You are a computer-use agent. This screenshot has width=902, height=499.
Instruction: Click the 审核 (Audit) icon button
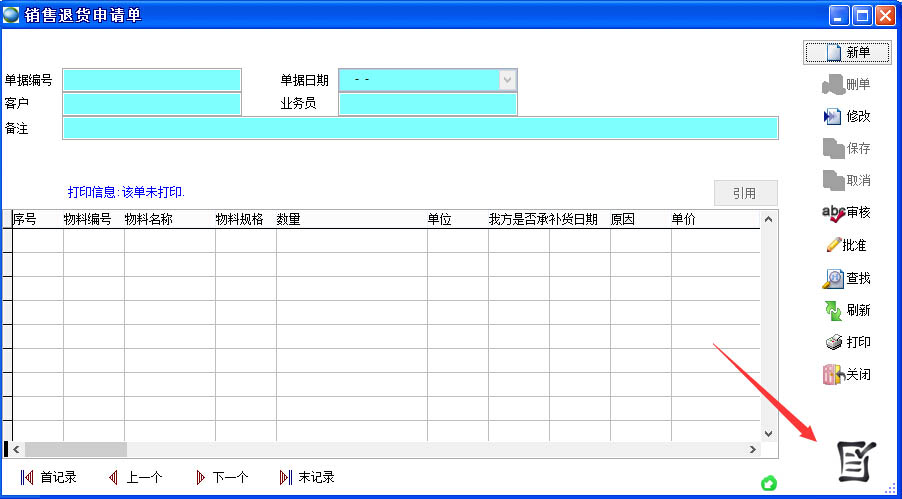[846, 212]
